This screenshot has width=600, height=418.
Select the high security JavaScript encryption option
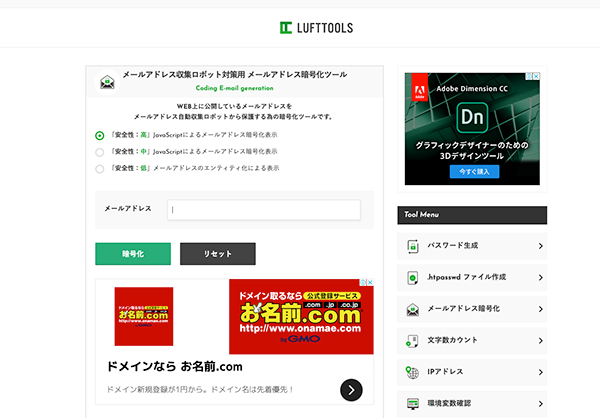pyautogui.click(x=100, y=135)
